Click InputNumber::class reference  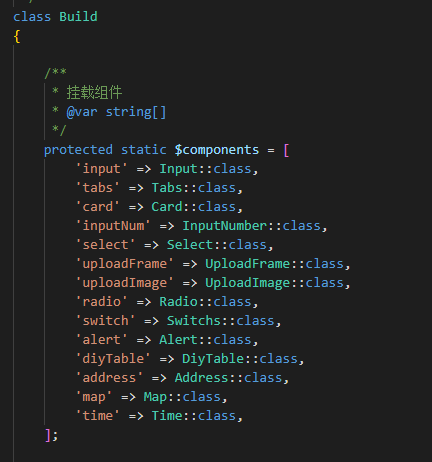click(251, 226)
